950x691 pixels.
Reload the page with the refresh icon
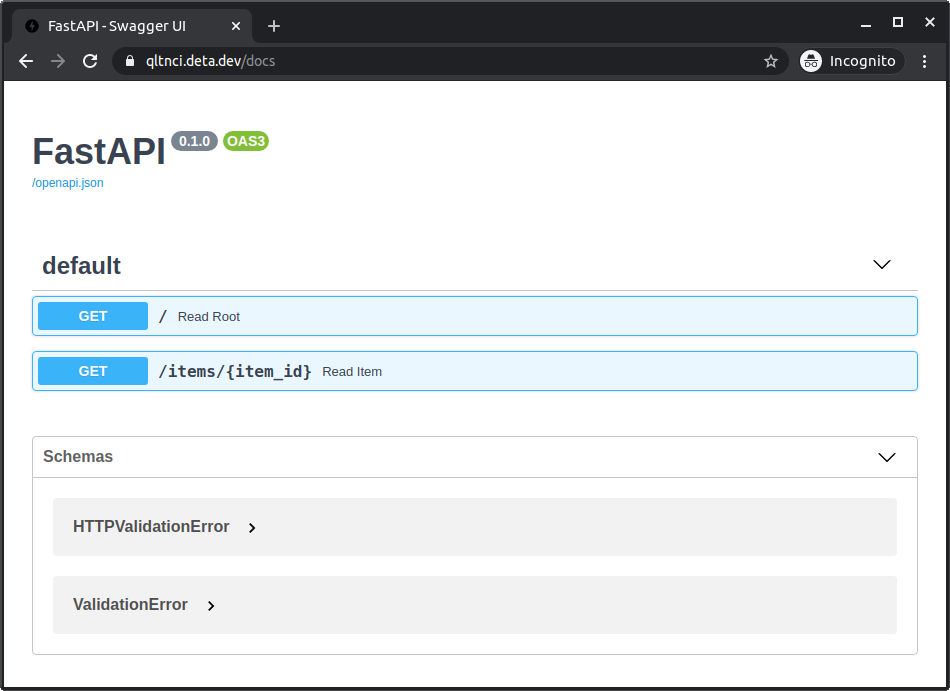click(x=90, y=61)
